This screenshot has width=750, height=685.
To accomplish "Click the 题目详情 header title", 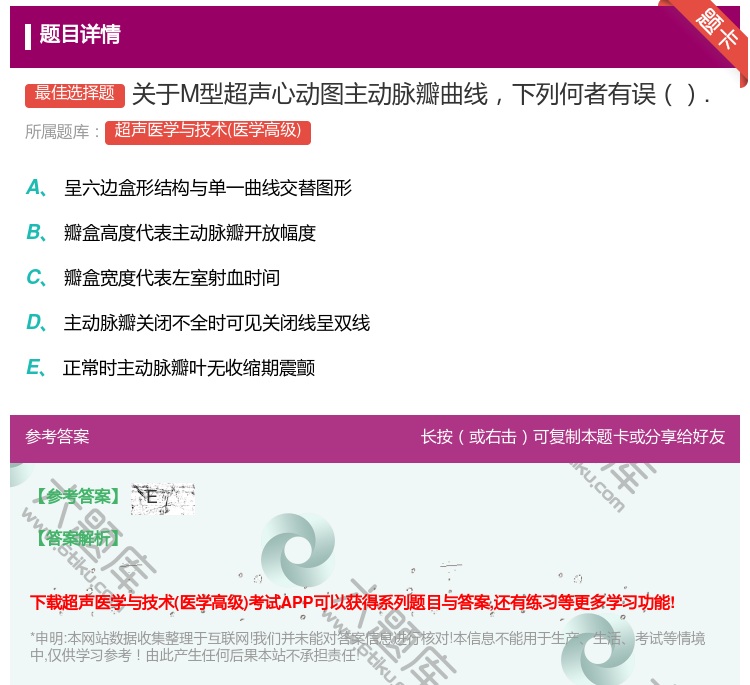I will coord(80,34).
